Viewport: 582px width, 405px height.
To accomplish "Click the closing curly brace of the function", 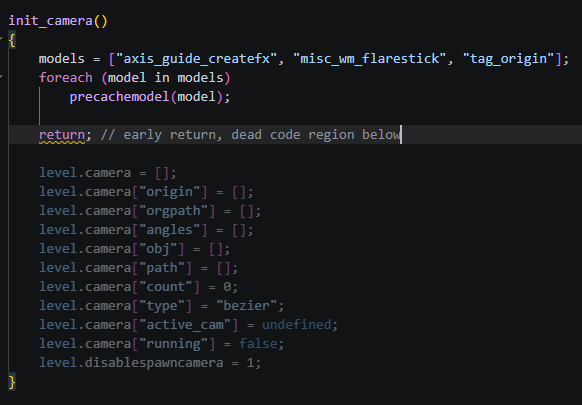I will 12,382.
